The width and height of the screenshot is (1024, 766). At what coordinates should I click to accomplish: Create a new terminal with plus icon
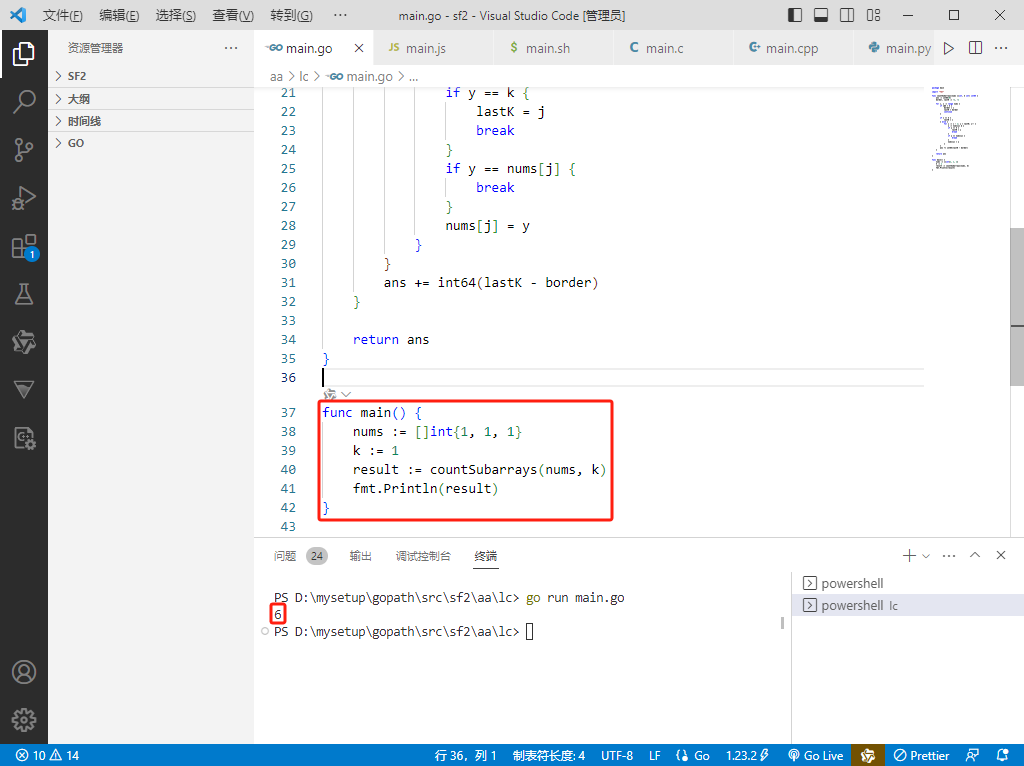pos(908,556)
